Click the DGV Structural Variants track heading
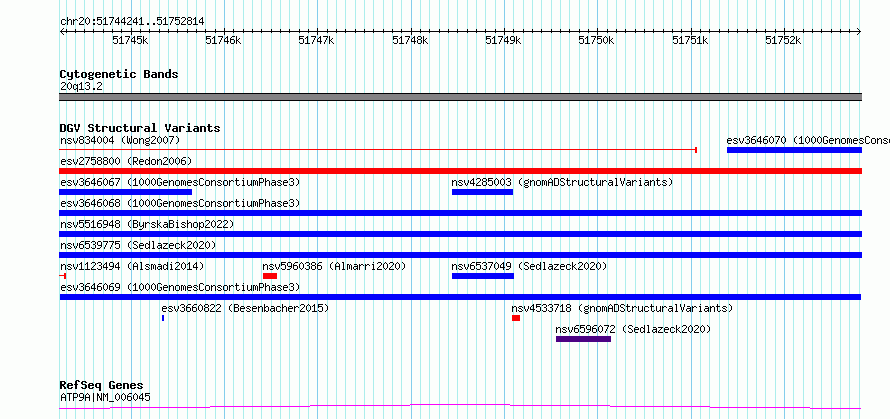Screen dimensions: 890x419 point(140,128)
